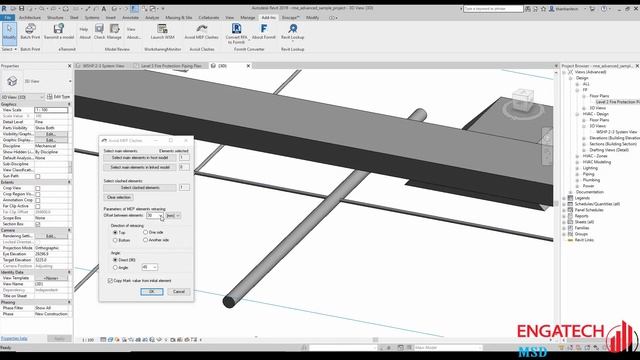640x360 pixels.
Task: Click the Transmit a model icon
Action: pyautogui.click(x=59, y=29)
